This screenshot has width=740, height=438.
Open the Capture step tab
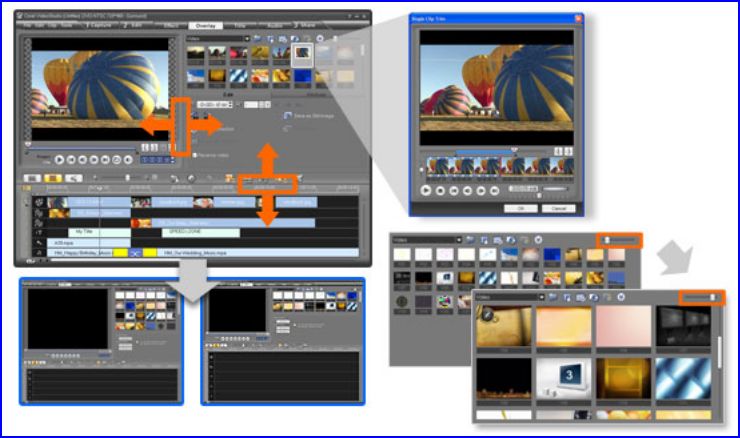[99, 25]
